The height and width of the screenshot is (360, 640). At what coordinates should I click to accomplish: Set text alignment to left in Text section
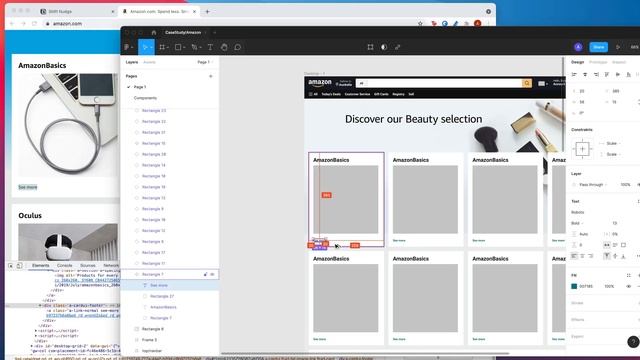pos(574,256)
